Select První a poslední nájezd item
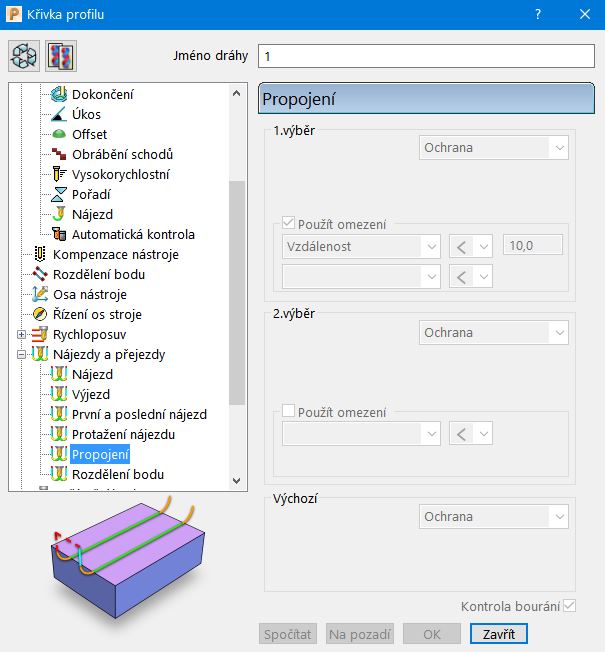Image resolution: width=605 pixels, height=652 pixels. click(x=139, y=414)
